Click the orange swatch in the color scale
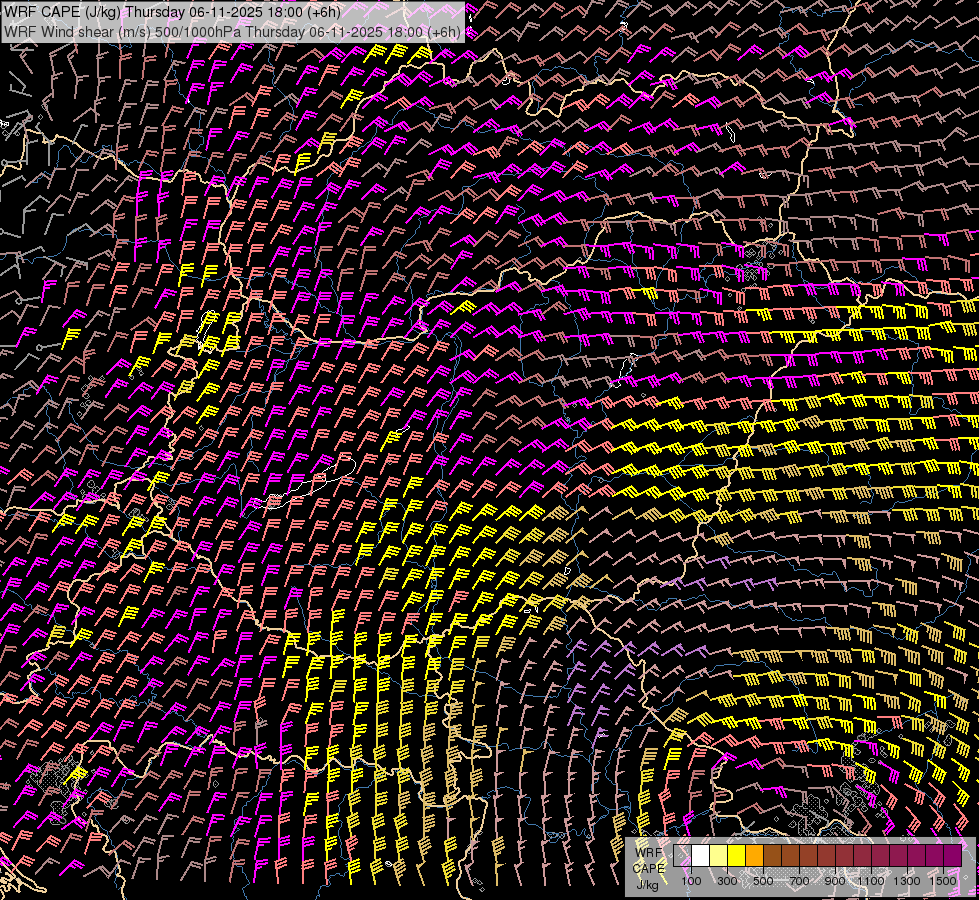The height and width of the screenshot is (900, 979). (754, 856)
